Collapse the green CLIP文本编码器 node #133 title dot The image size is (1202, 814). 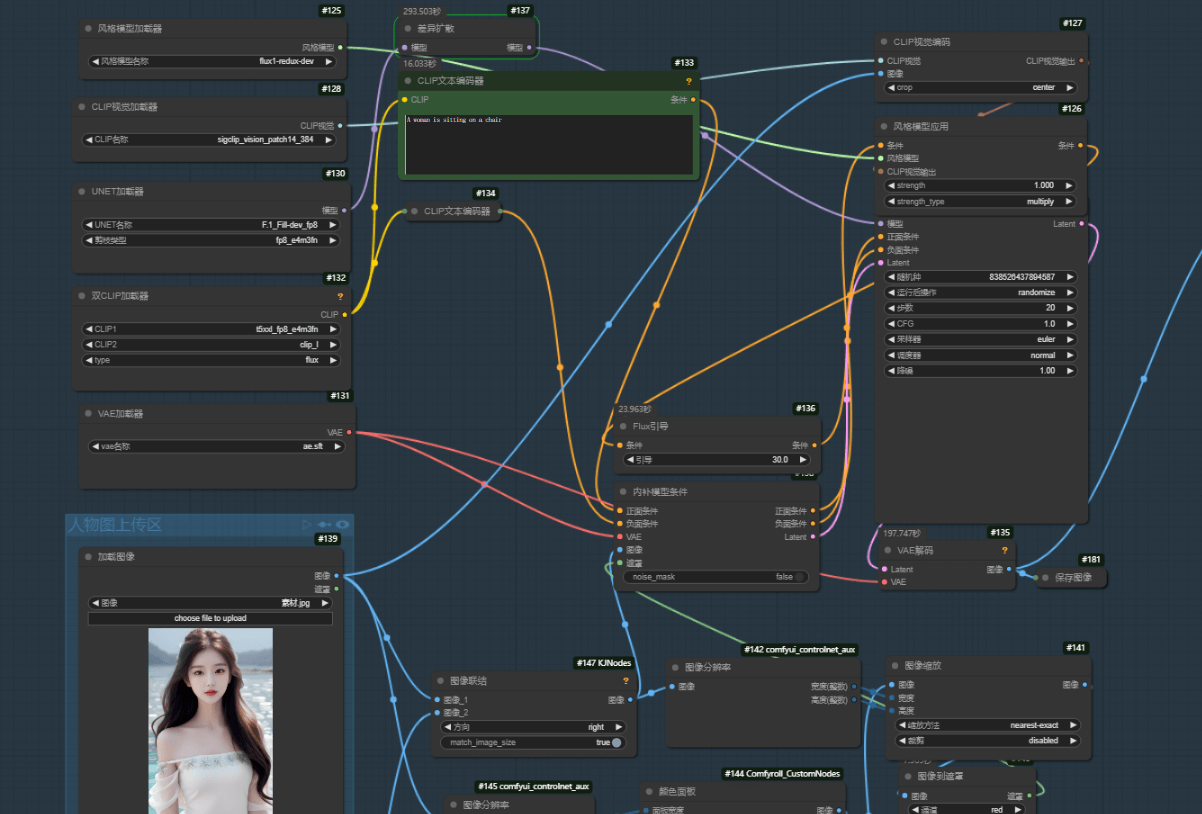coord(408,81)
